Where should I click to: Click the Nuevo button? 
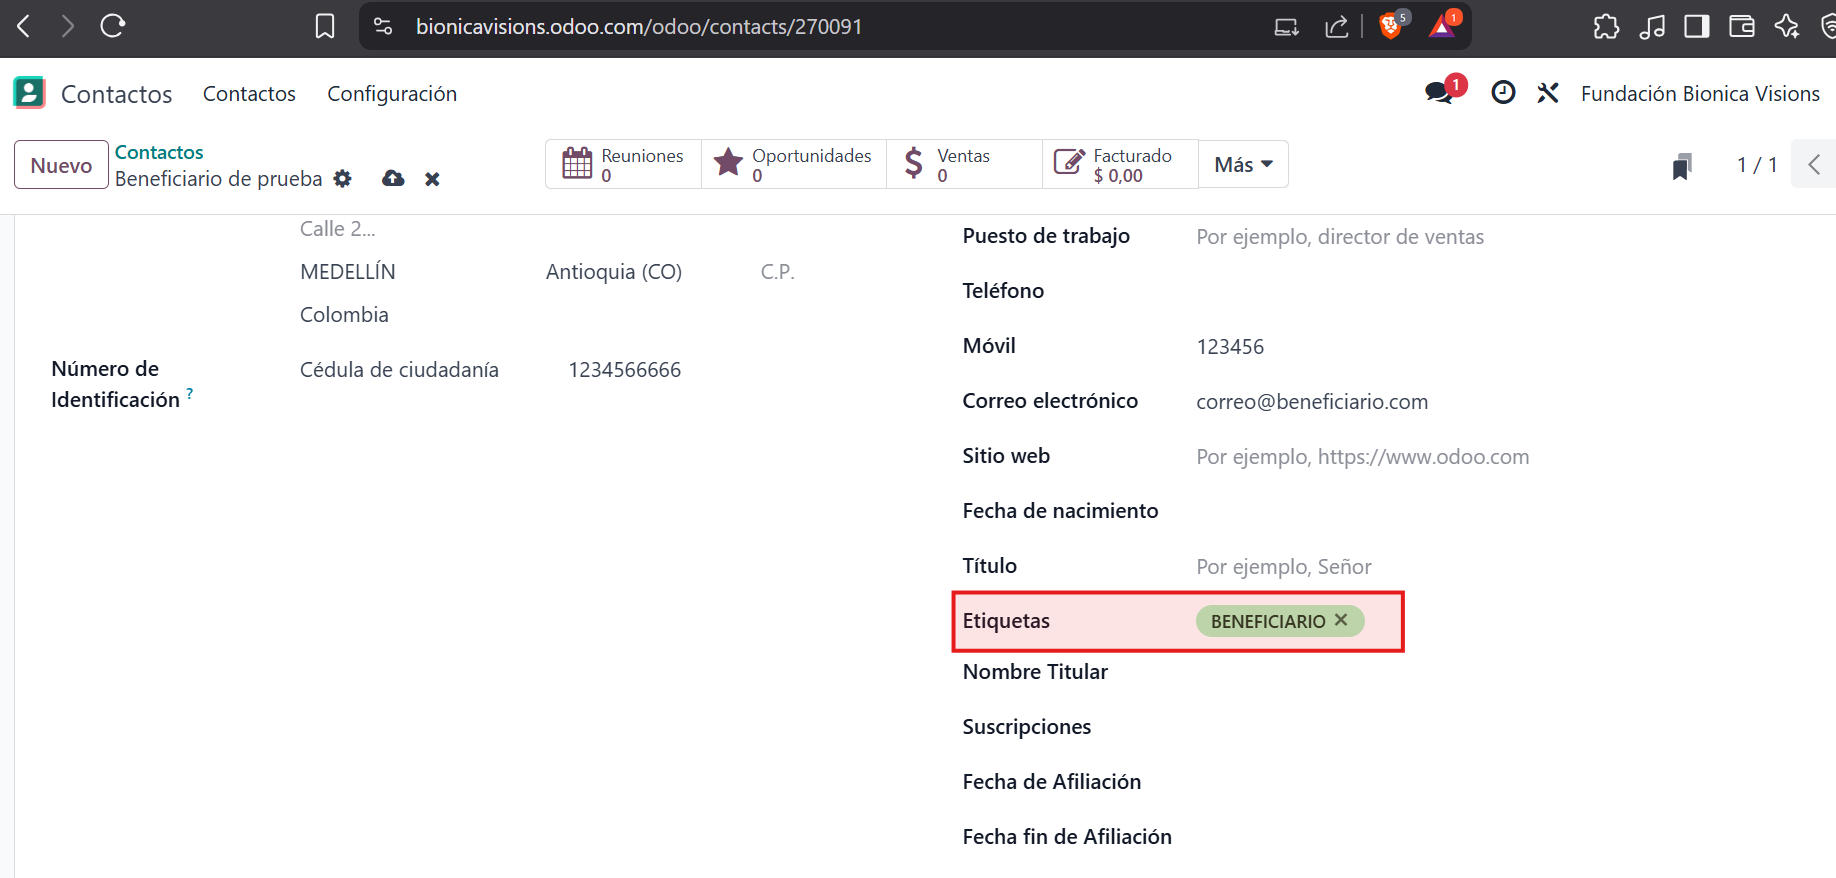[x=61, y=165]
